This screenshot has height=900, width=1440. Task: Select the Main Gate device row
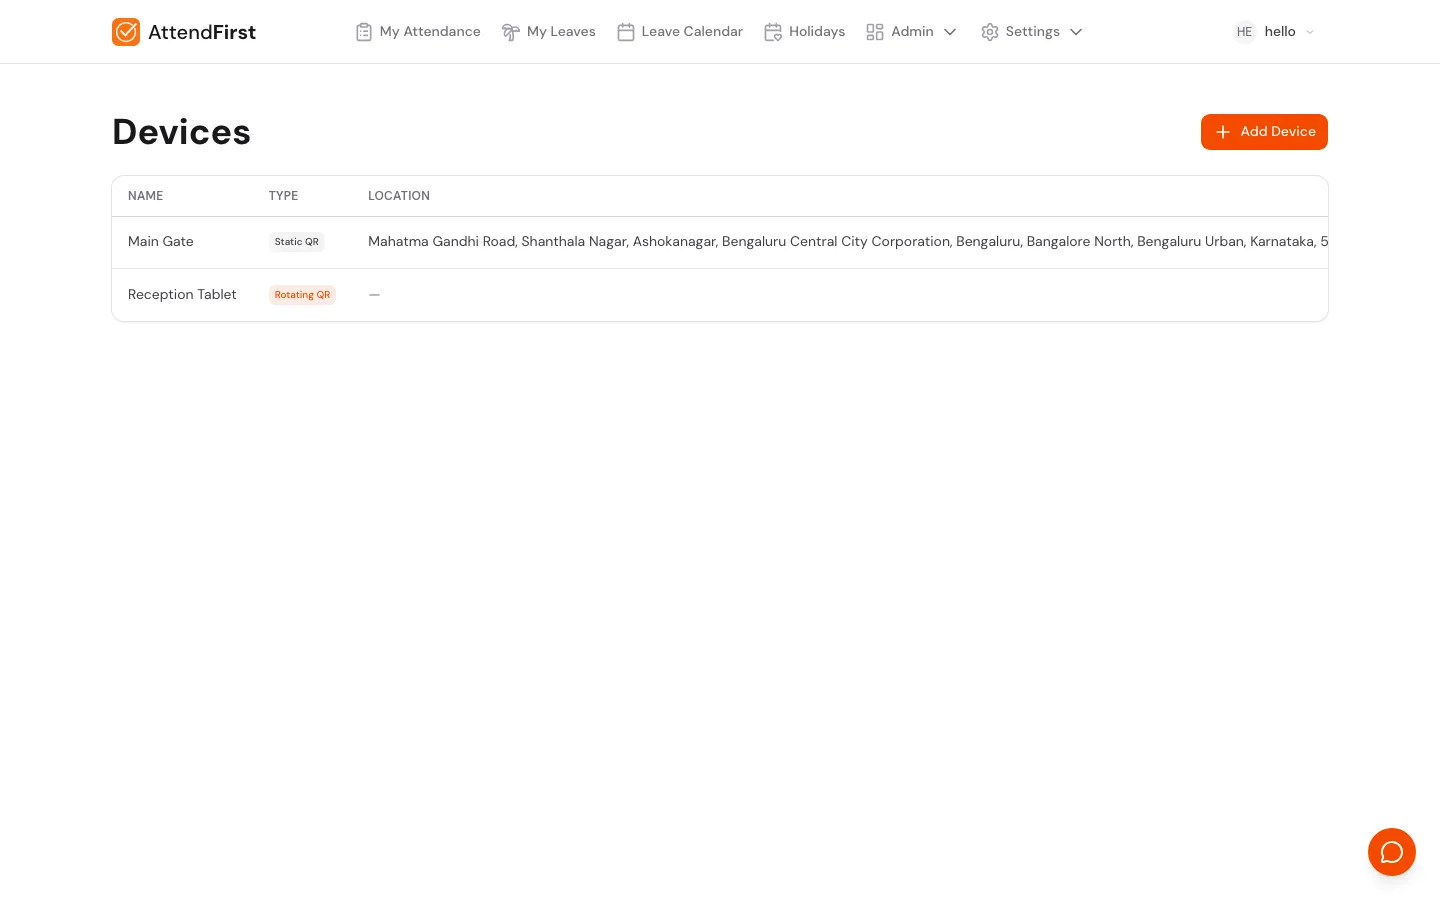[161, 242]
